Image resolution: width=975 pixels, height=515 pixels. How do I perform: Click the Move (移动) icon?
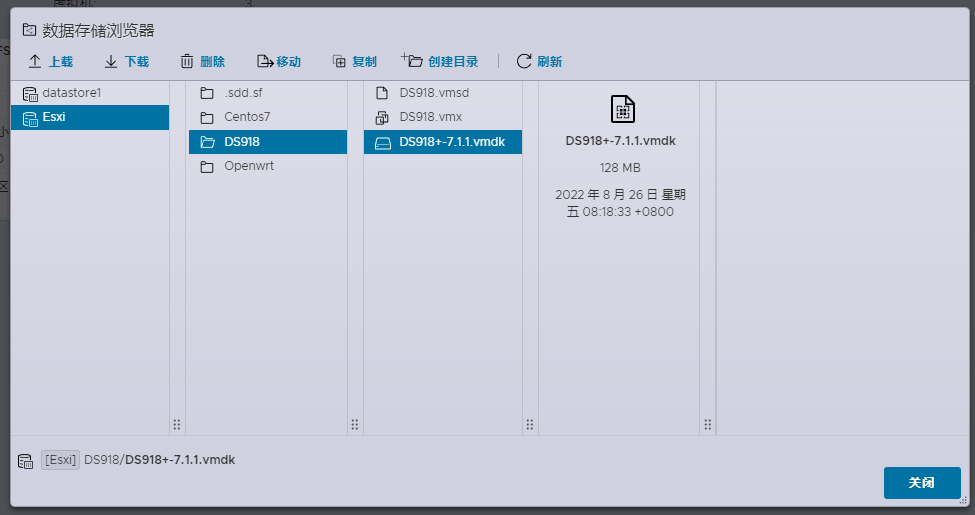(264, 62)
